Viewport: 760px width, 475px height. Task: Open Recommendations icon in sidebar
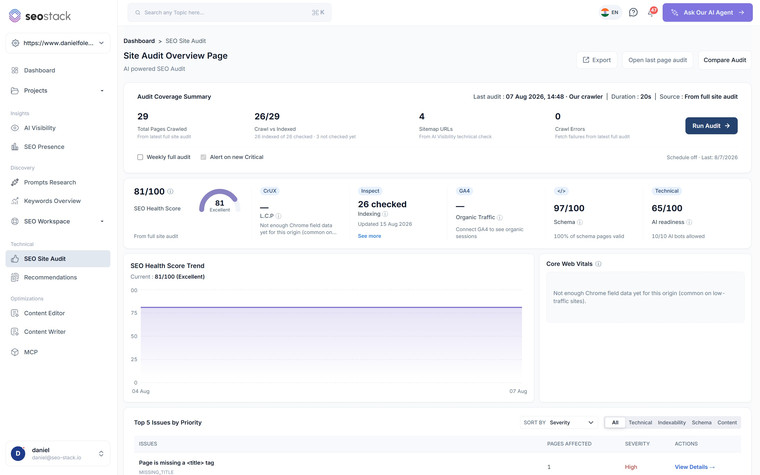[15, 277]
